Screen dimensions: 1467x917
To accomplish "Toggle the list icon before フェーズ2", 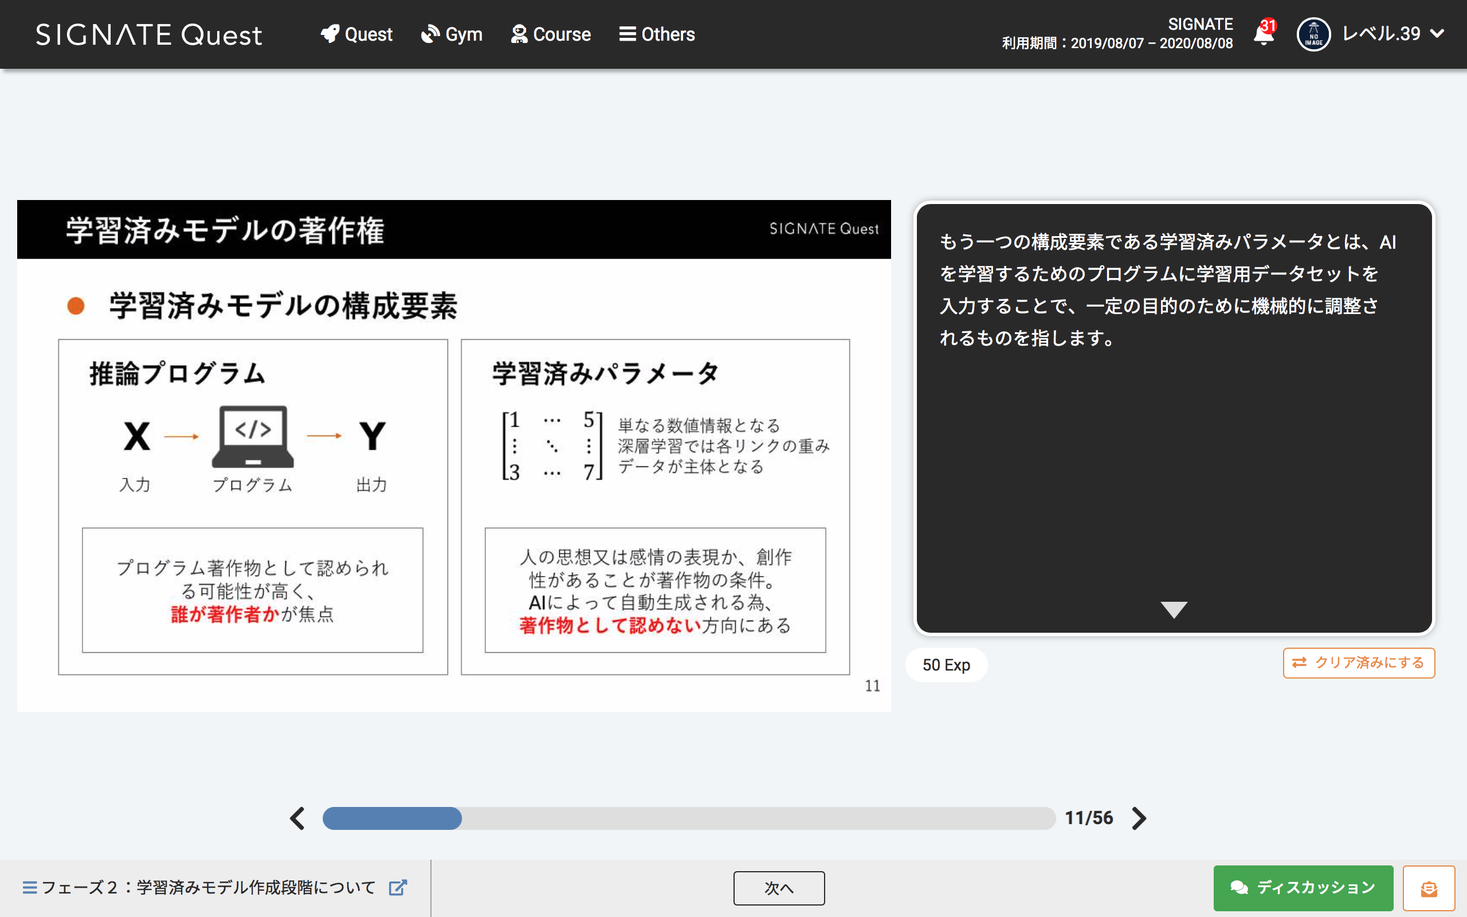I will 30,888.
